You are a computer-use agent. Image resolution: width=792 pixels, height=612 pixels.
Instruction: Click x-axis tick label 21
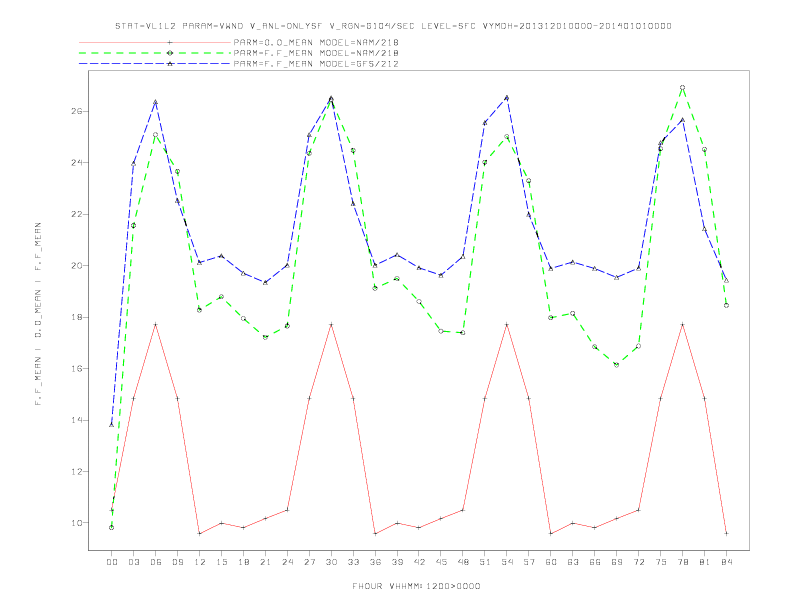265,562
